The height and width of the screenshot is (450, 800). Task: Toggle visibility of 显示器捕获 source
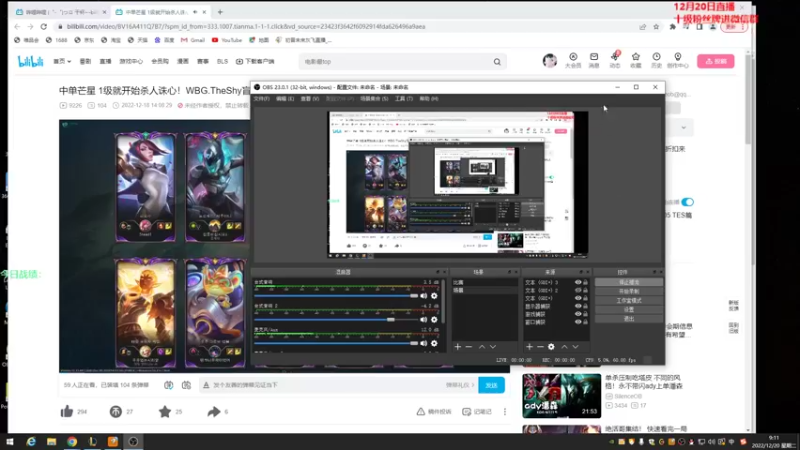click(x=578, y=306)
